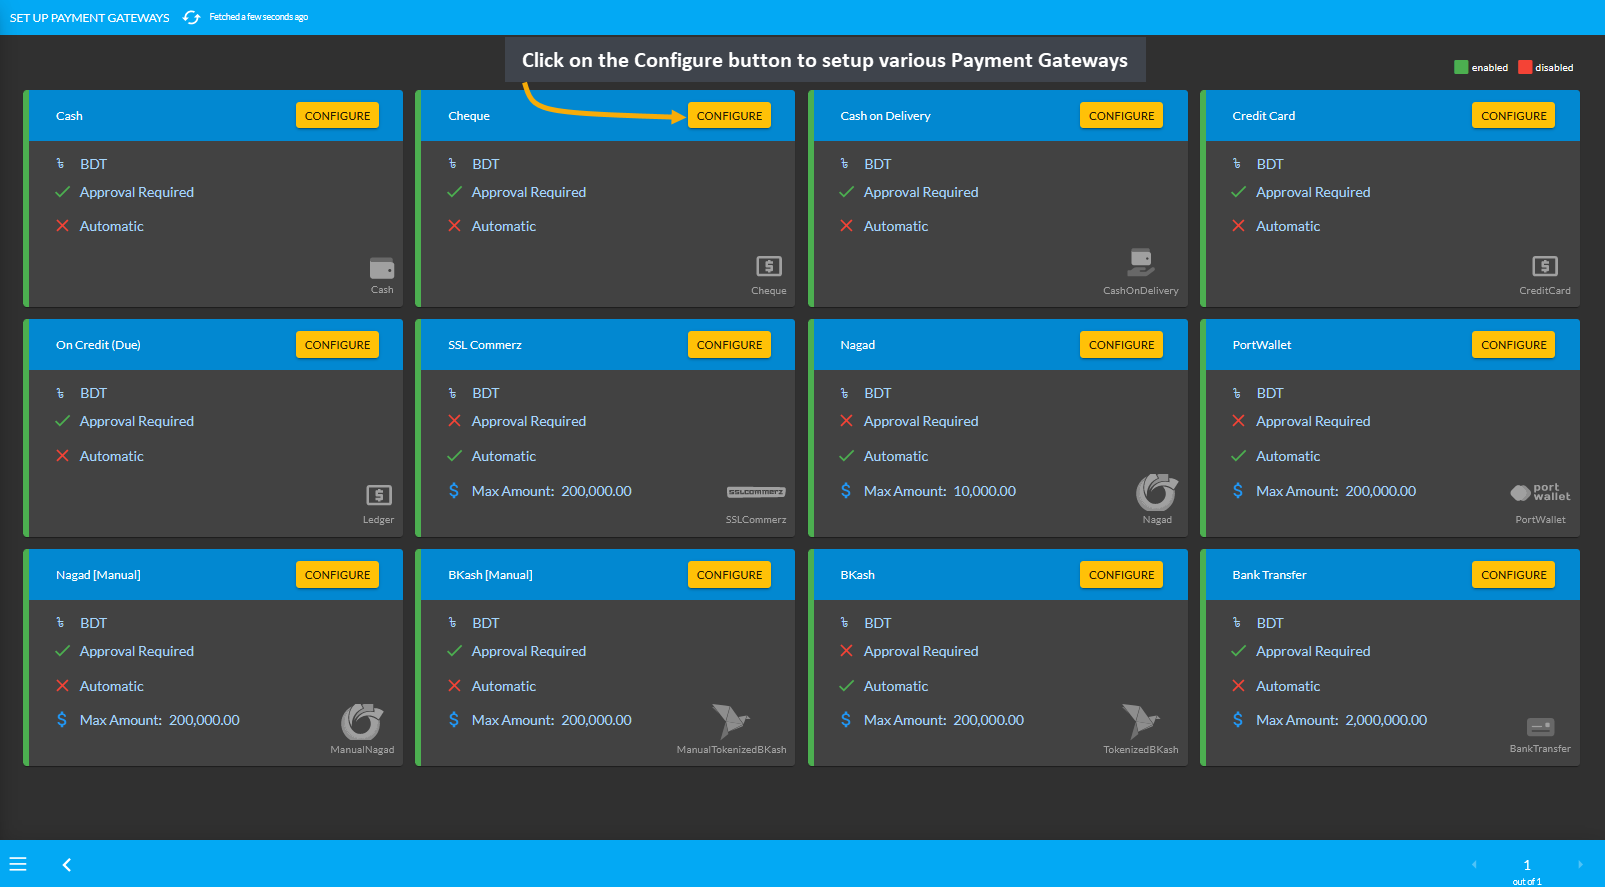Click the BankTransfer icon
This screenshot has width=1605, height=887.
[1540, 727]
